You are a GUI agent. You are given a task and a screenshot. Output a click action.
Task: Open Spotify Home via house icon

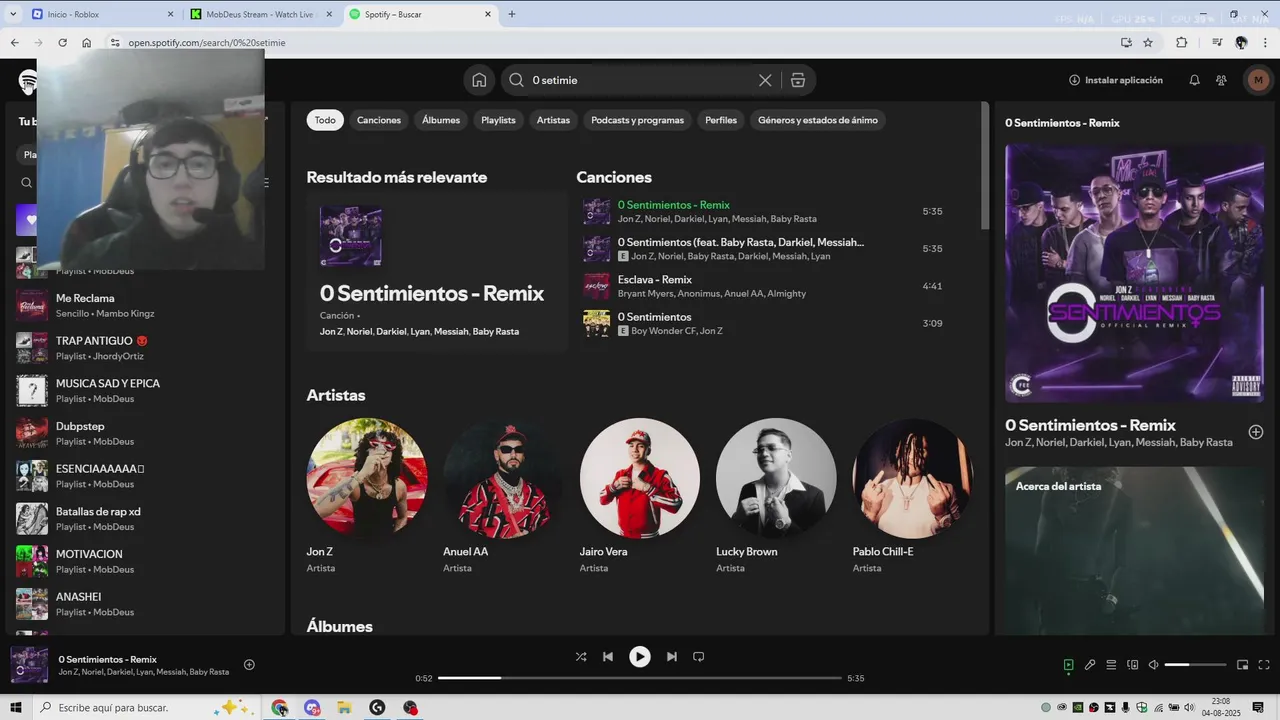[x=479, y=80]
